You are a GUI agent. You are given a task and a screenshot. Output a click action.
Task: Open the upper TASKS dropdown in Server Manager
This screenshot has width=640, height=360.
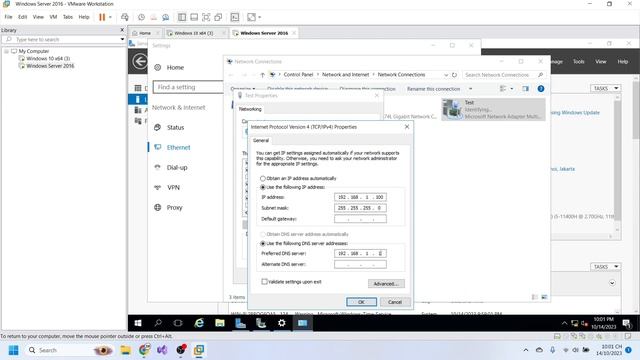point(605,89)
